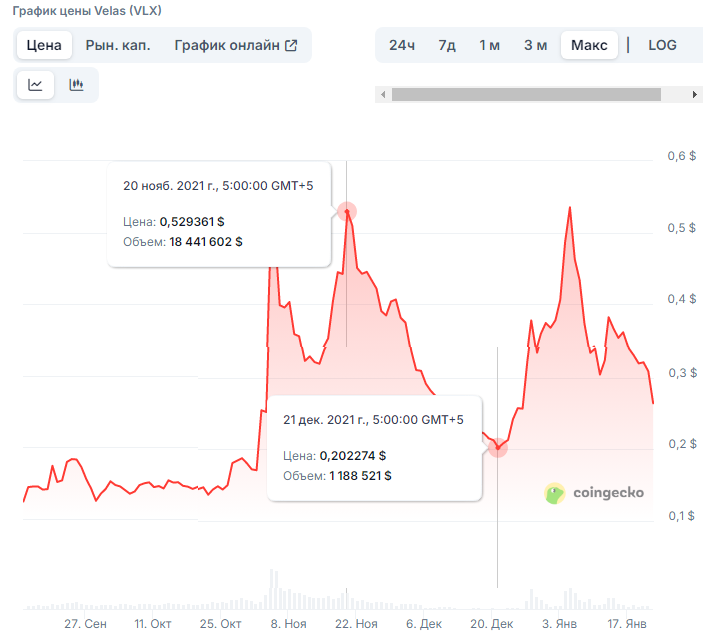Switch to line chart view icon

click(35, 85)
